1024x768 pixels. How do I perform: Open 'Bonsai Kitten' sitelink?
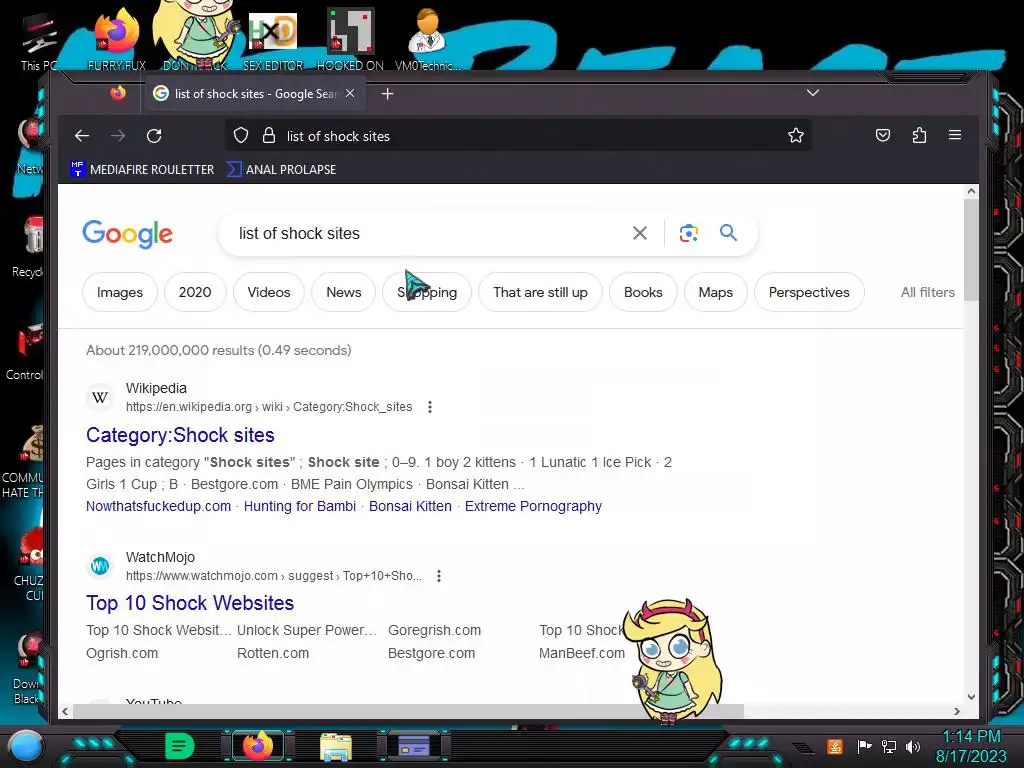(x=410, y=506)
